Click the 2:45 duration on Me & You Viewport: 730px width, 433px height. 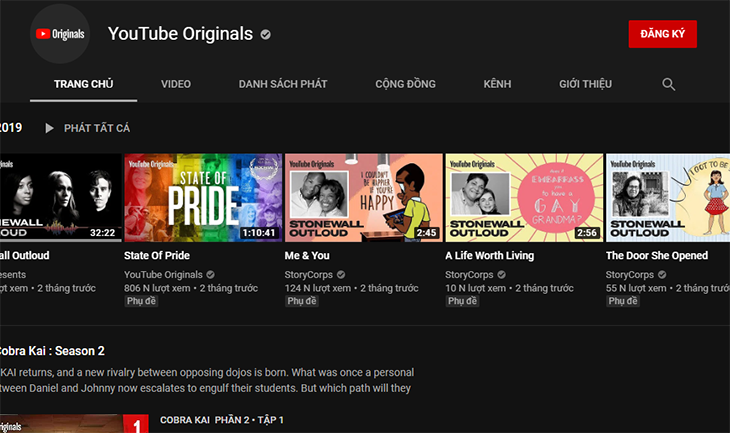(426, 233)
